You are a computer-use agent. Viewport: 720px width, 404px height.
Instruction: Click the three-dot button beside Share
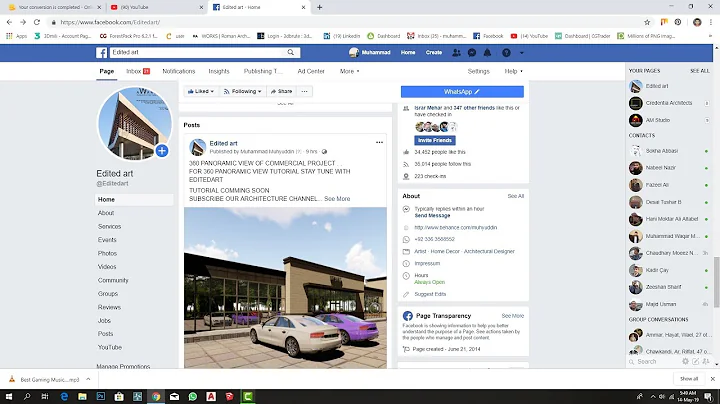point(304,91)
